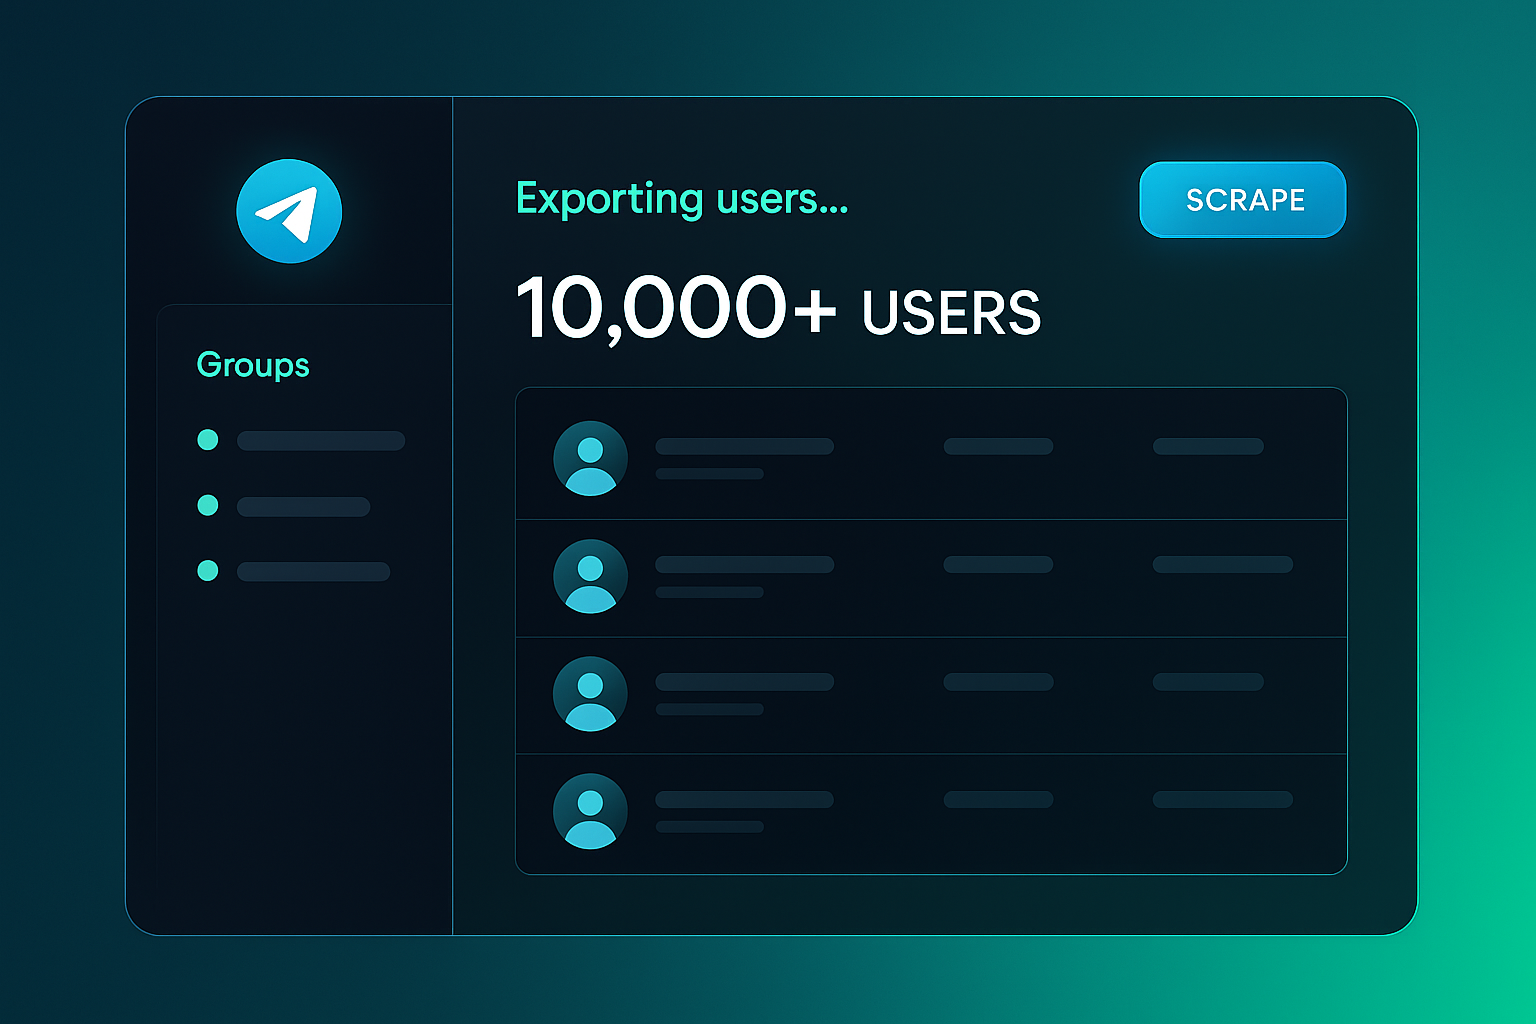Open the third user's avatar icon
The height and width of the screenshot is (1024, 1536).
click(x=590, y=694)
